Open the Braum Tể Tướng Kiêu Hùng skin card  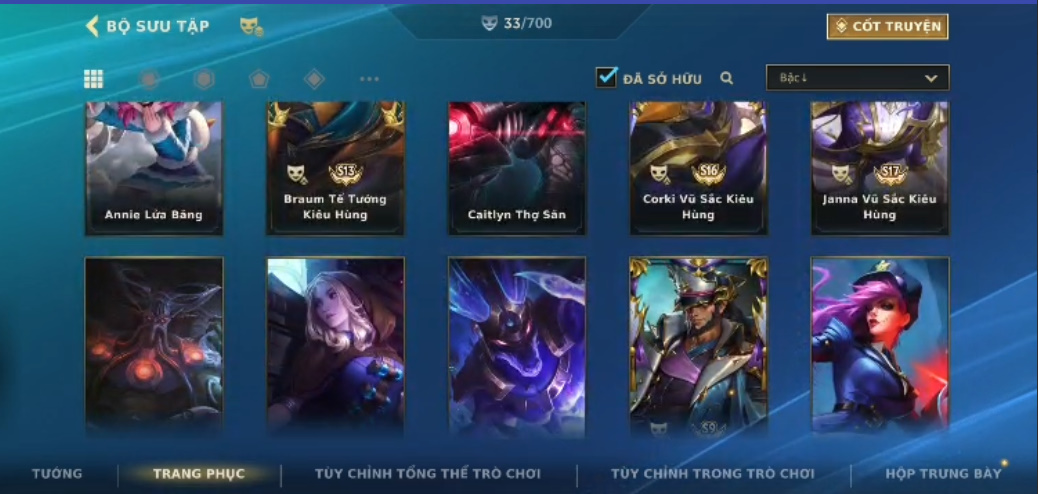click(336, 168)
